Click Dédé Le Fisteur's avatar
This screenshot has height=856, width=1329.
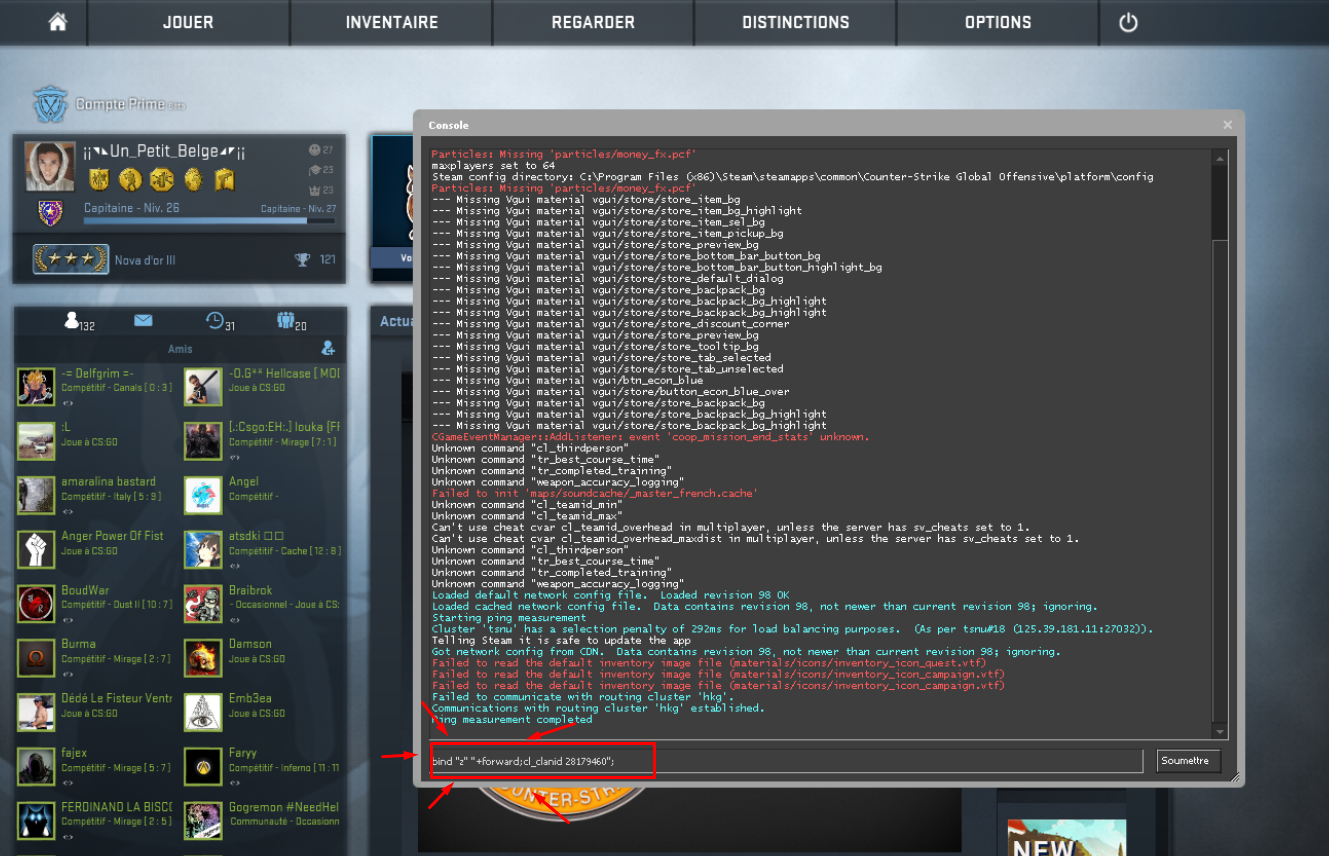coord(36,712)
